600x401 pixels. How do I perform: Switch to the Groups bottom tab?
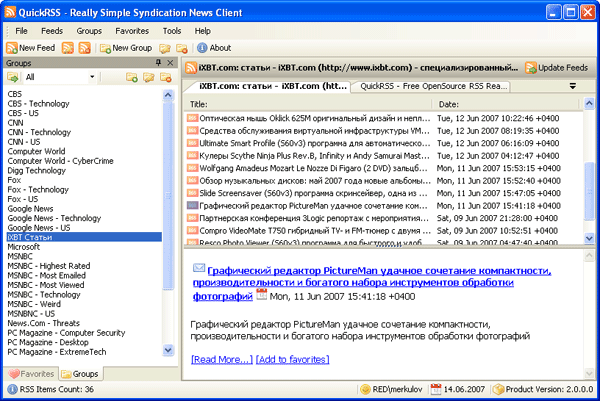click(80, 374)
